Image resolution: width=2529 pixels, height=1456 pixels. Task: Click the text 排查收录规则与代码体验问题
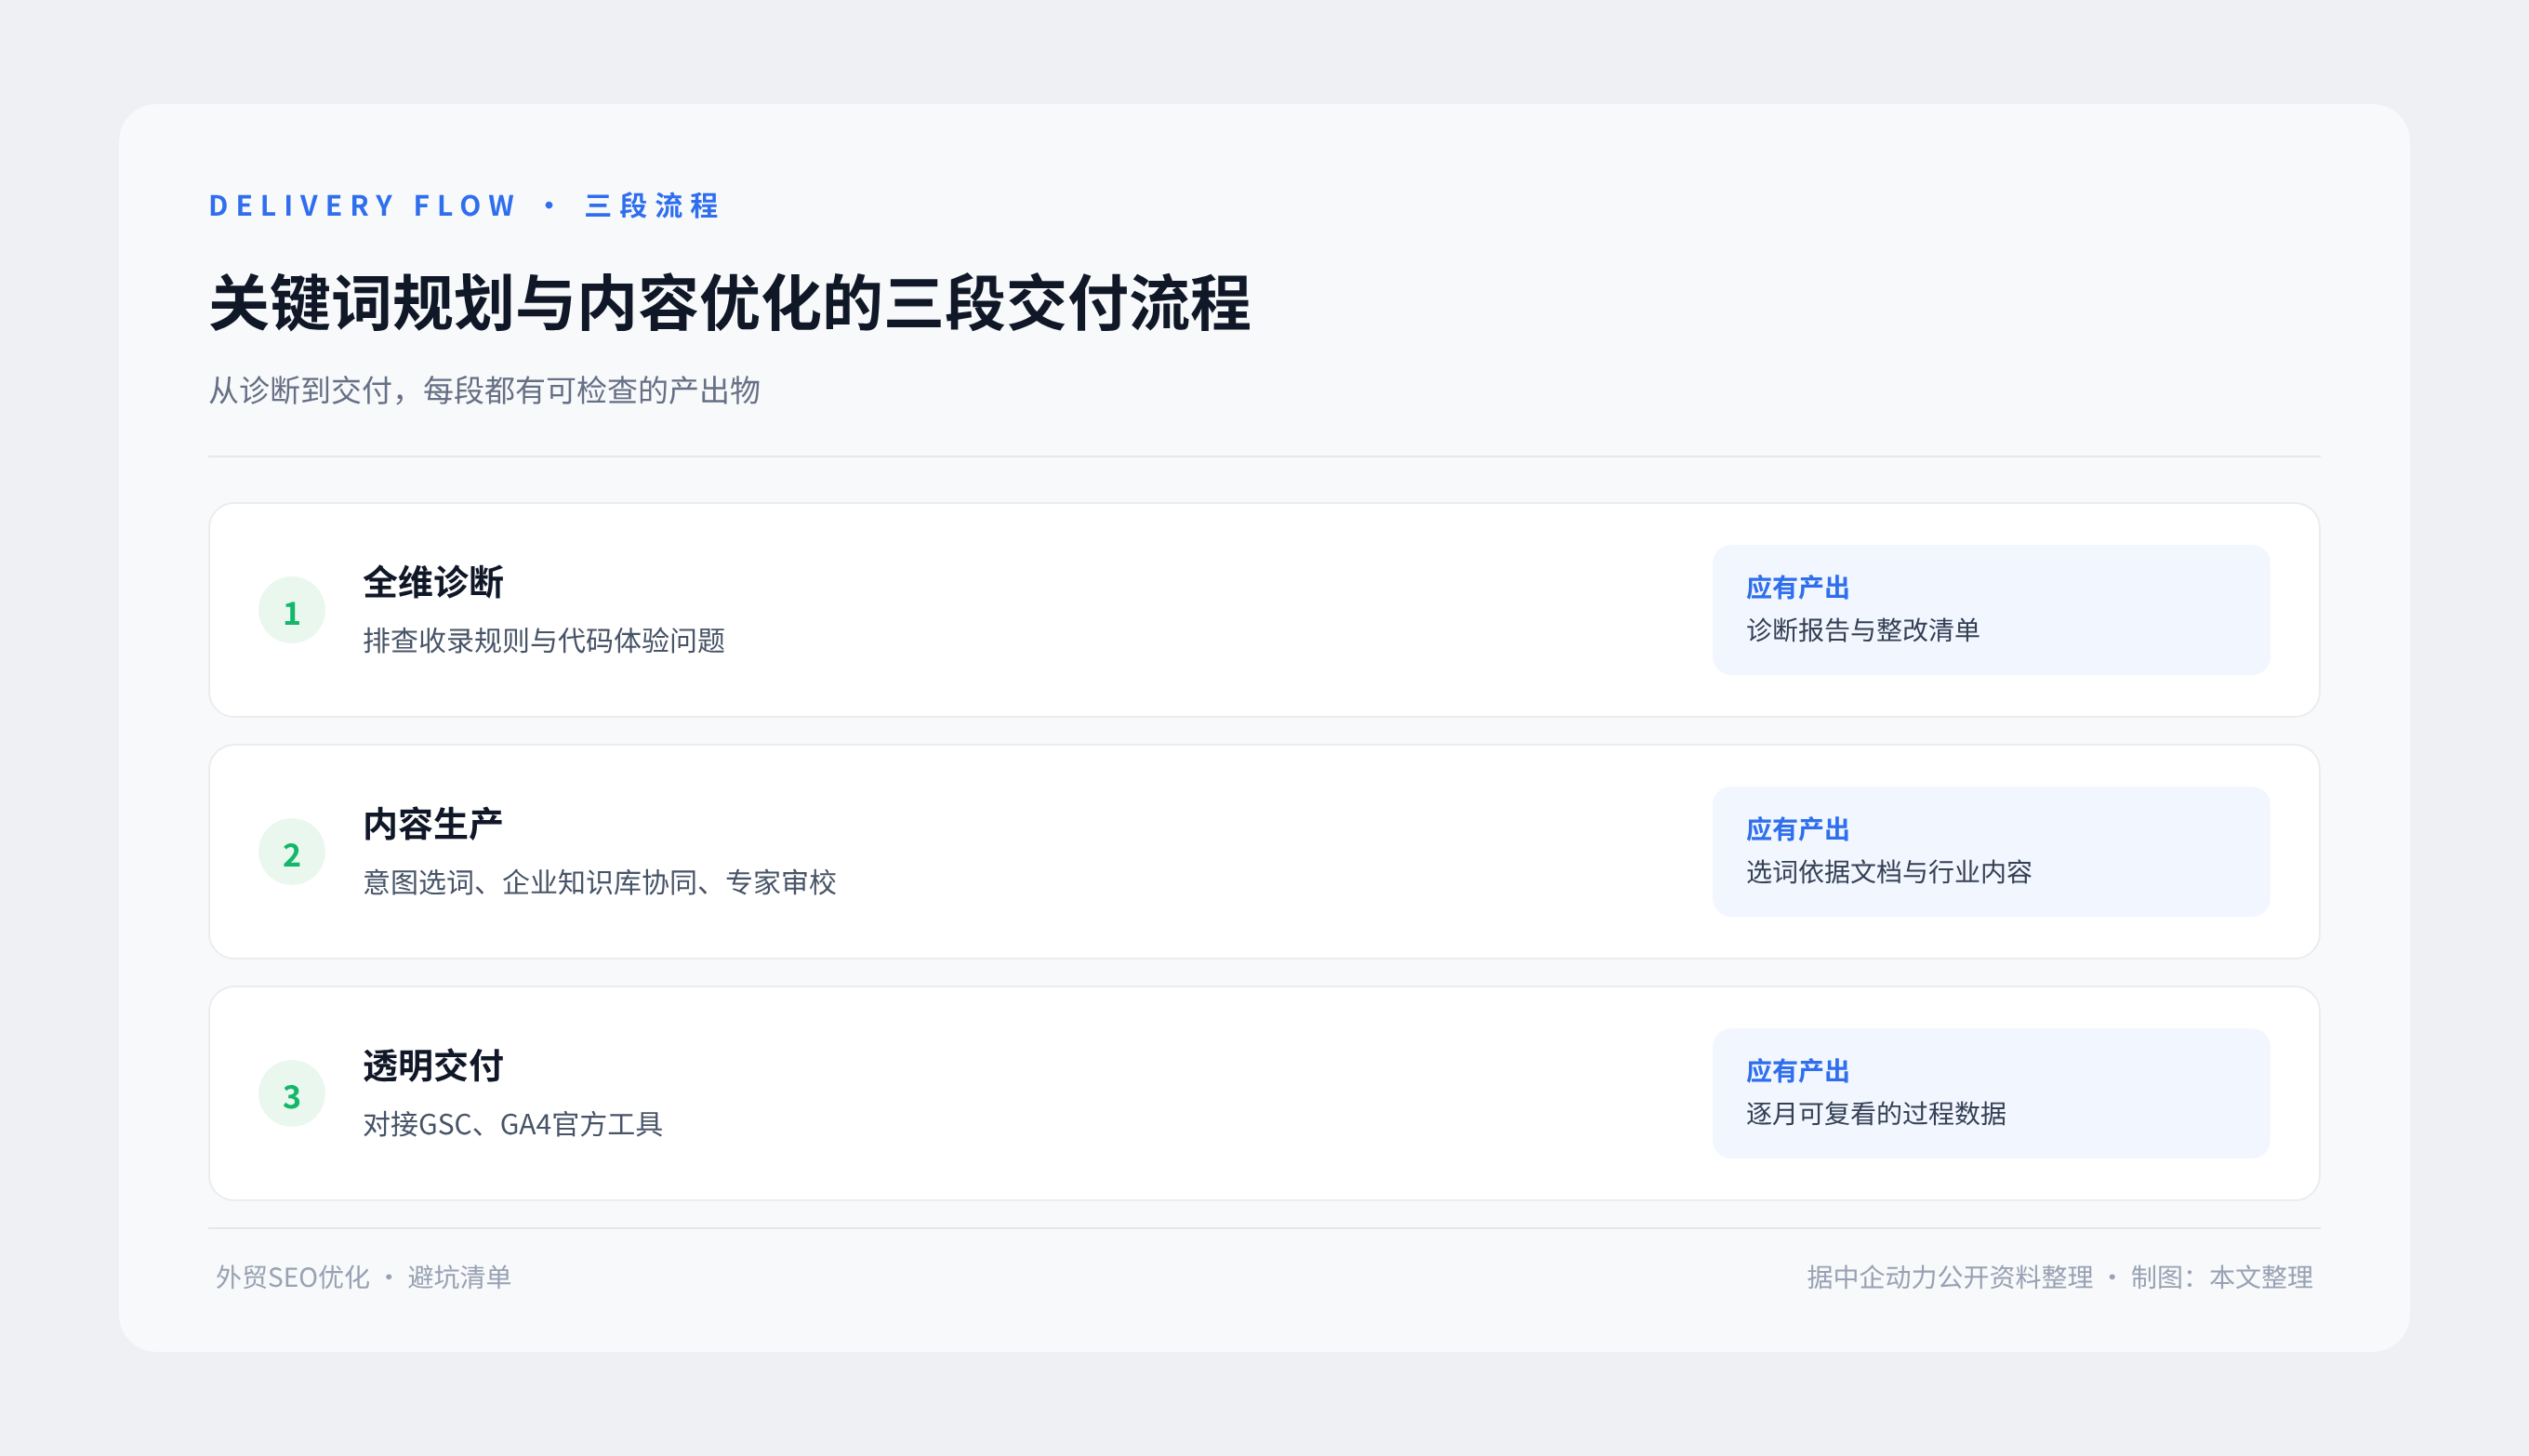pyautogui.click(x=544, y=640)
